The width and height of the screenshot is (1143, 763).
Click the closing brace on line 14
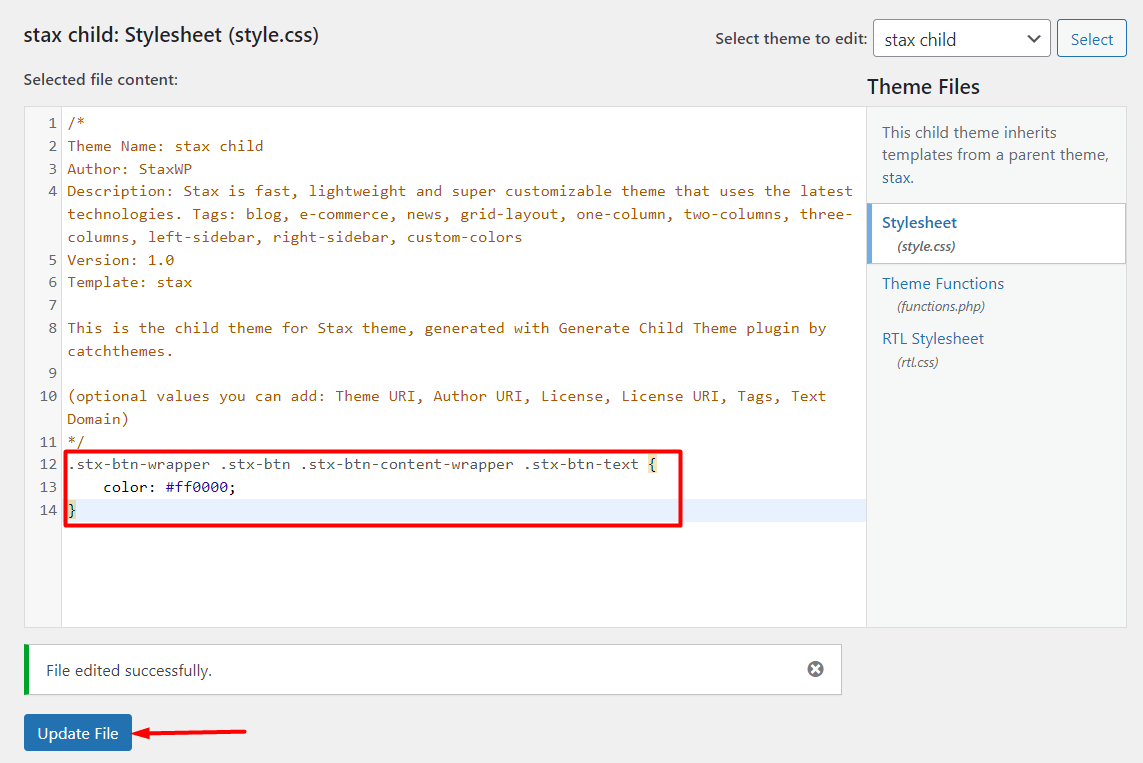(70, 510)
